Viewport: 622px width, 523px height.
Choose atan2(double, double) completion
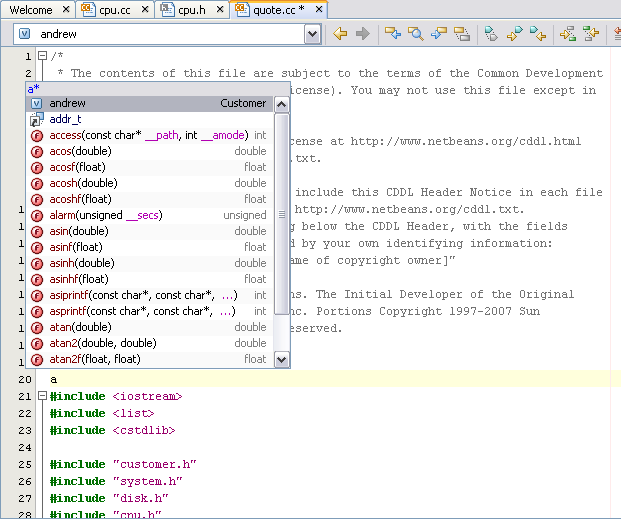tap(150, 343)
